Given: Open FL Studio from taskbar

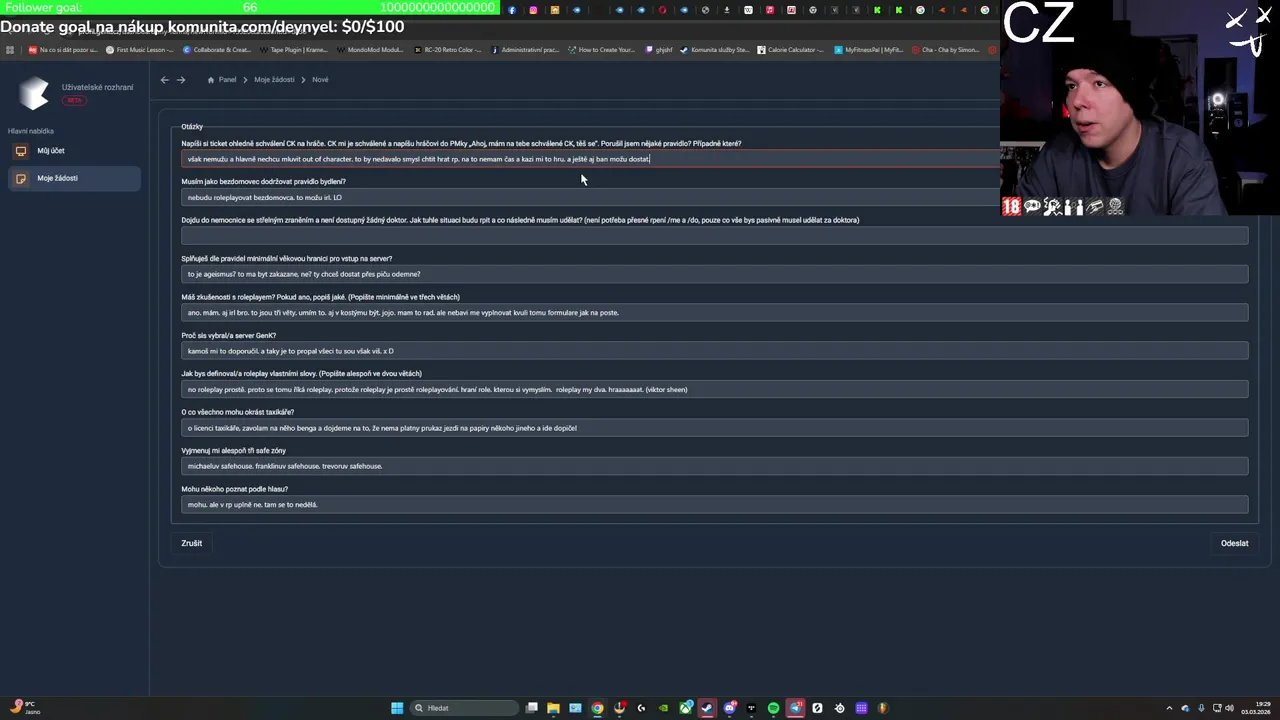Looking at the screenshot, I should click(x=883, y=708).
